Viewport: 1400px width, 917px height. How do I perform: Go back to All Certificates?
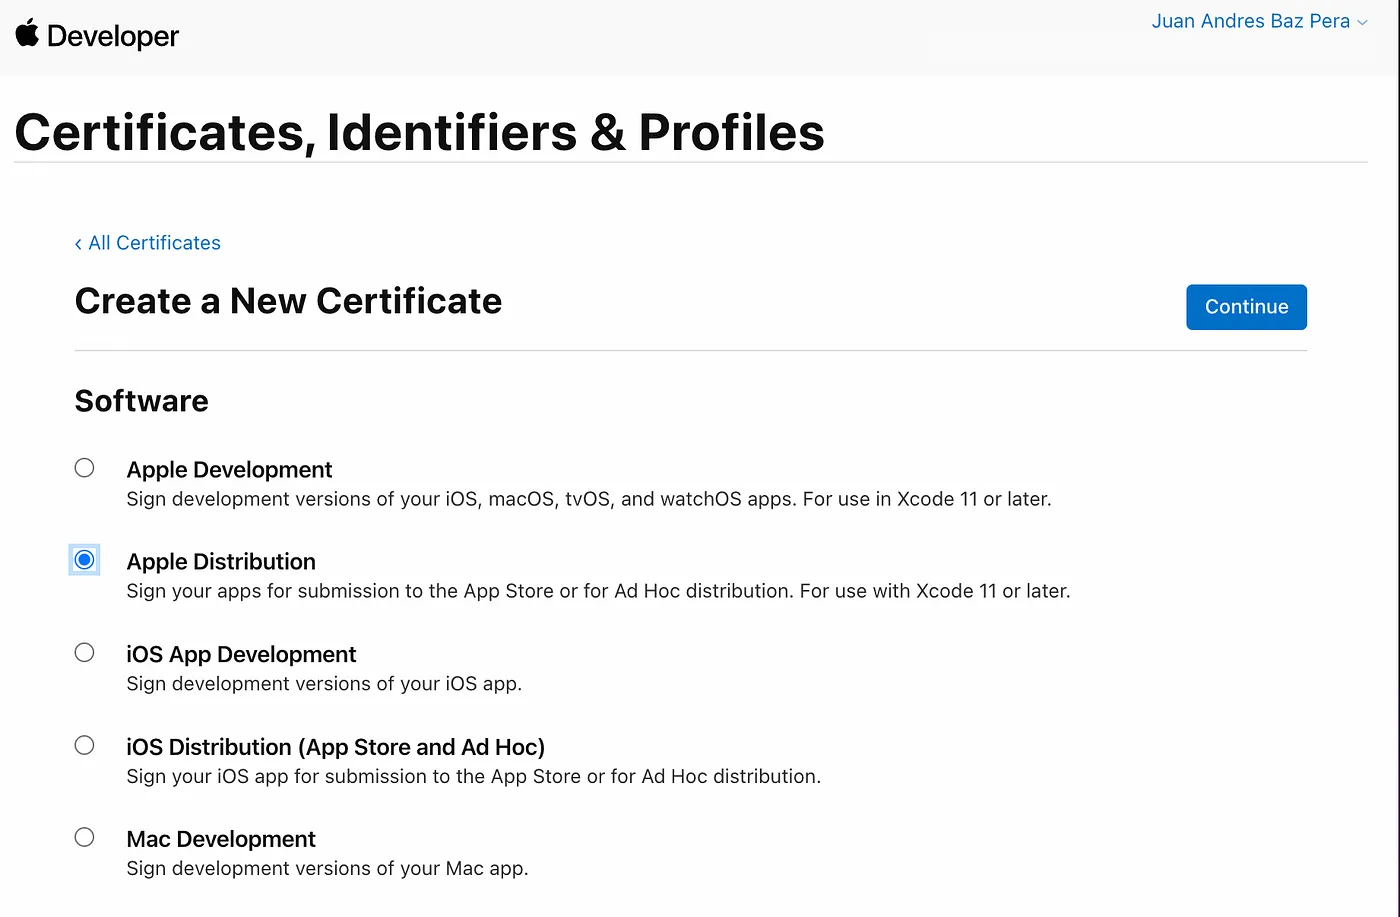tap(147, 243)
